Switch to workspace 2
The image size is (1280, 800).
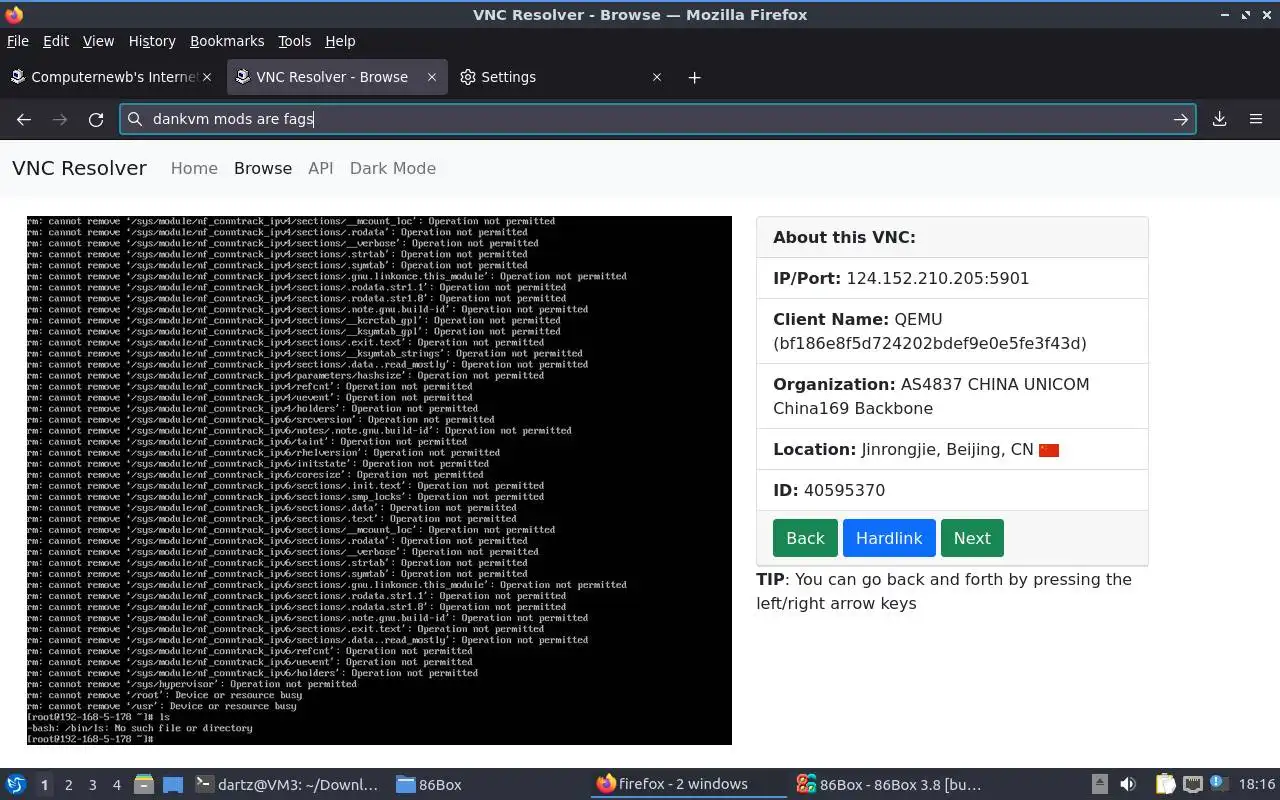pyautogui.click(x=69, y=785)
